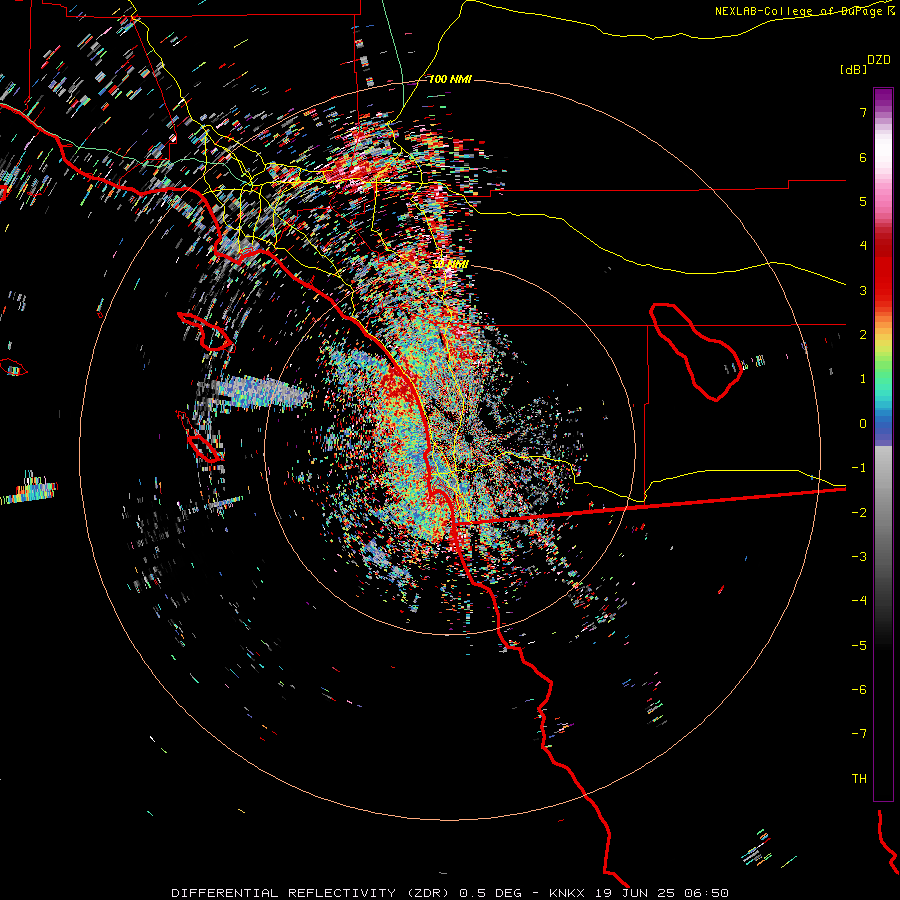Click the DZD product label above the color scale
Screen dimensions: 900x900
[879, 60]
